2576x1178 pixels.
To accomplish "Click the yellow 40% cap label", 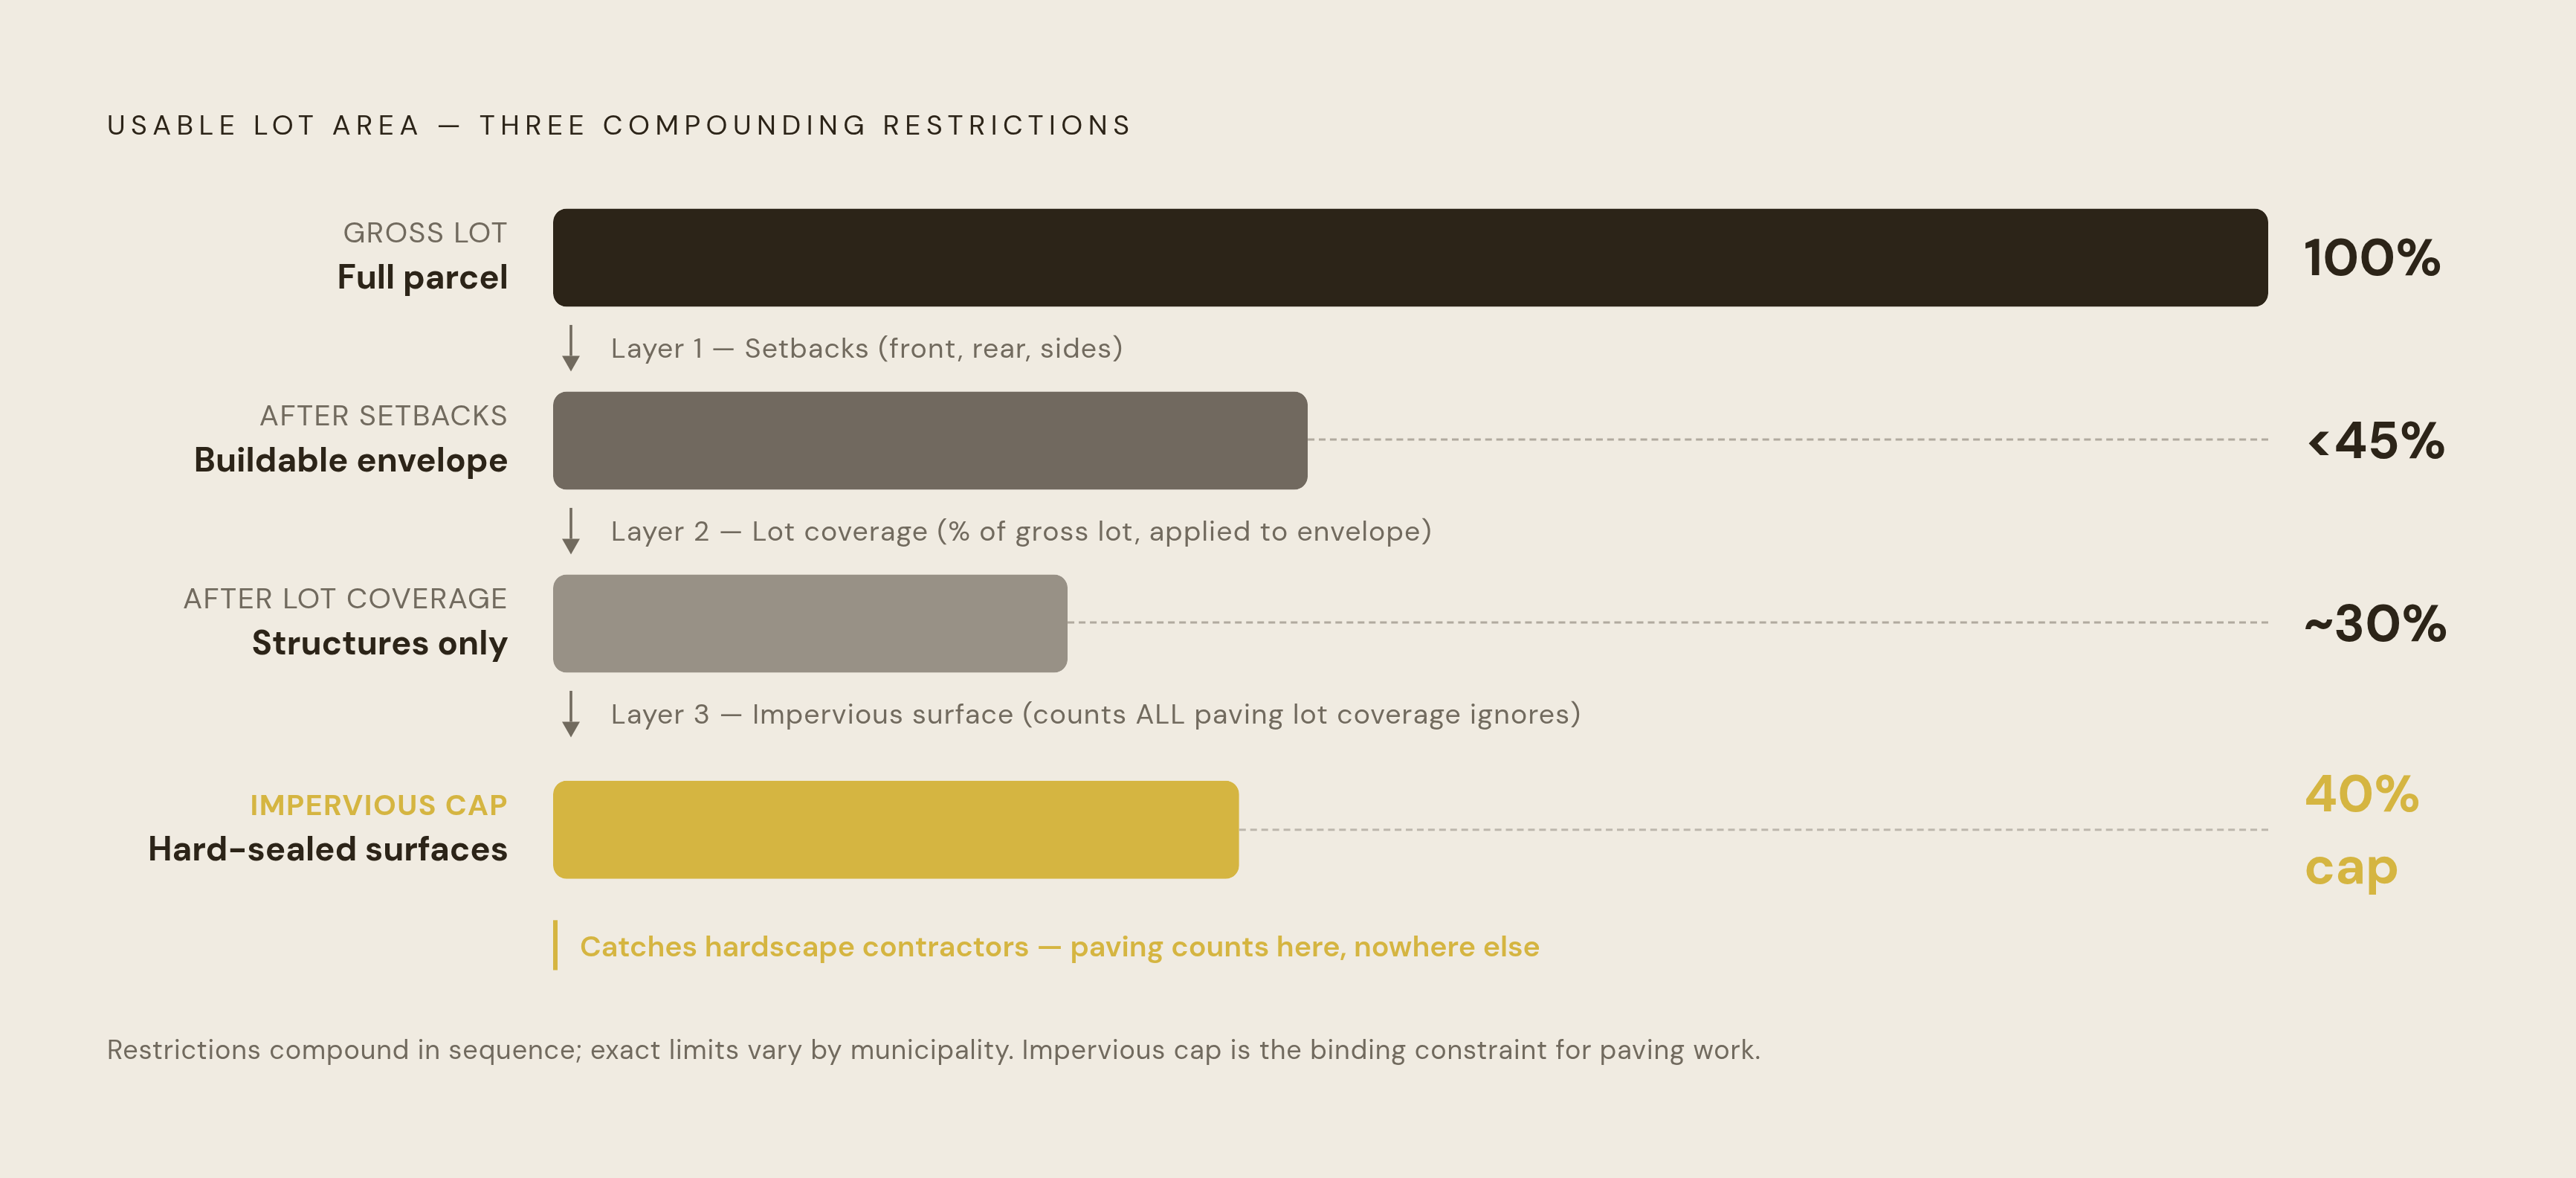I will pyautogui.click(x=2362, y=831).
